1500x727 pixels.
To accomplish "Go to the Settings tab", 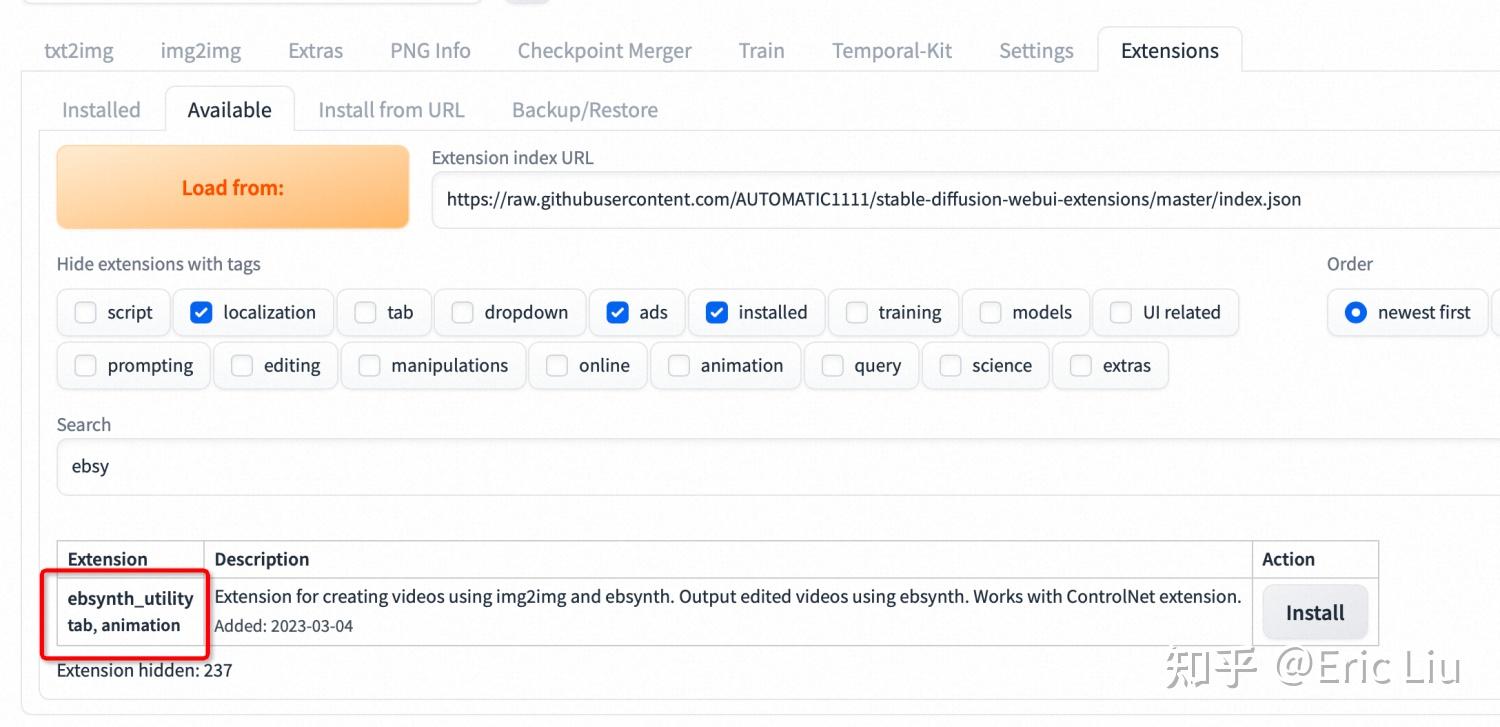I will (1036, 51).
